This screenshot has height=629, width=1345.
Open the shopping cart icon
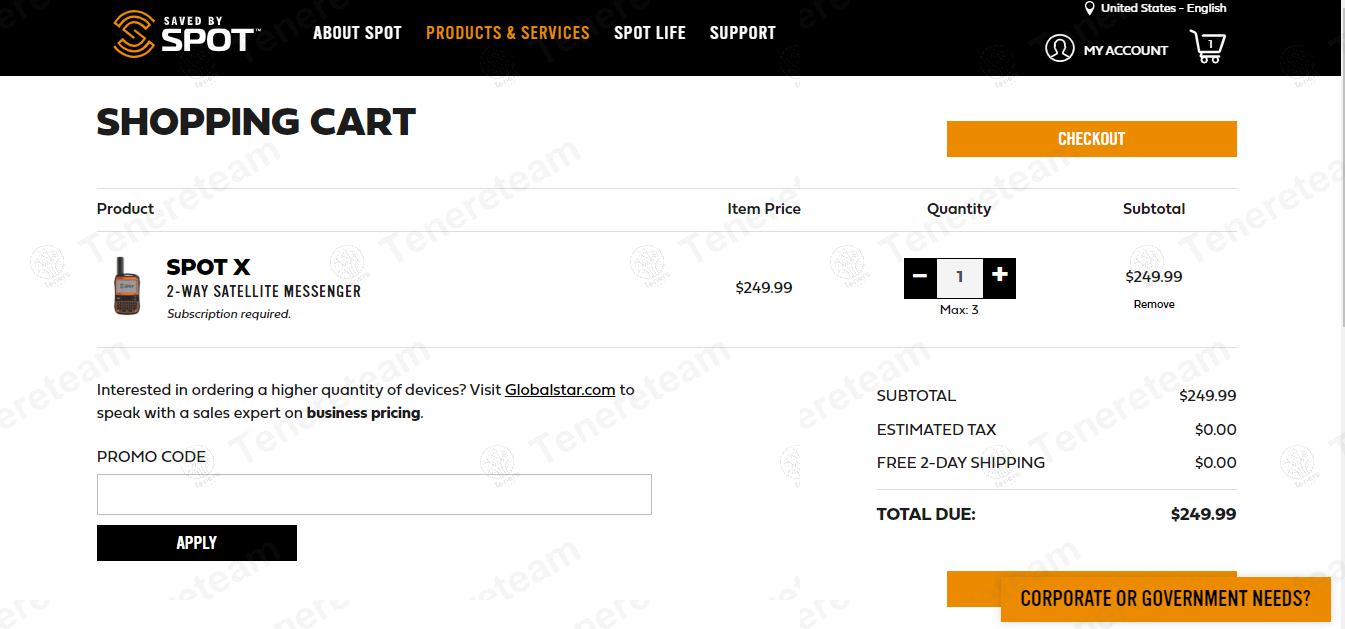(1208, 47)
